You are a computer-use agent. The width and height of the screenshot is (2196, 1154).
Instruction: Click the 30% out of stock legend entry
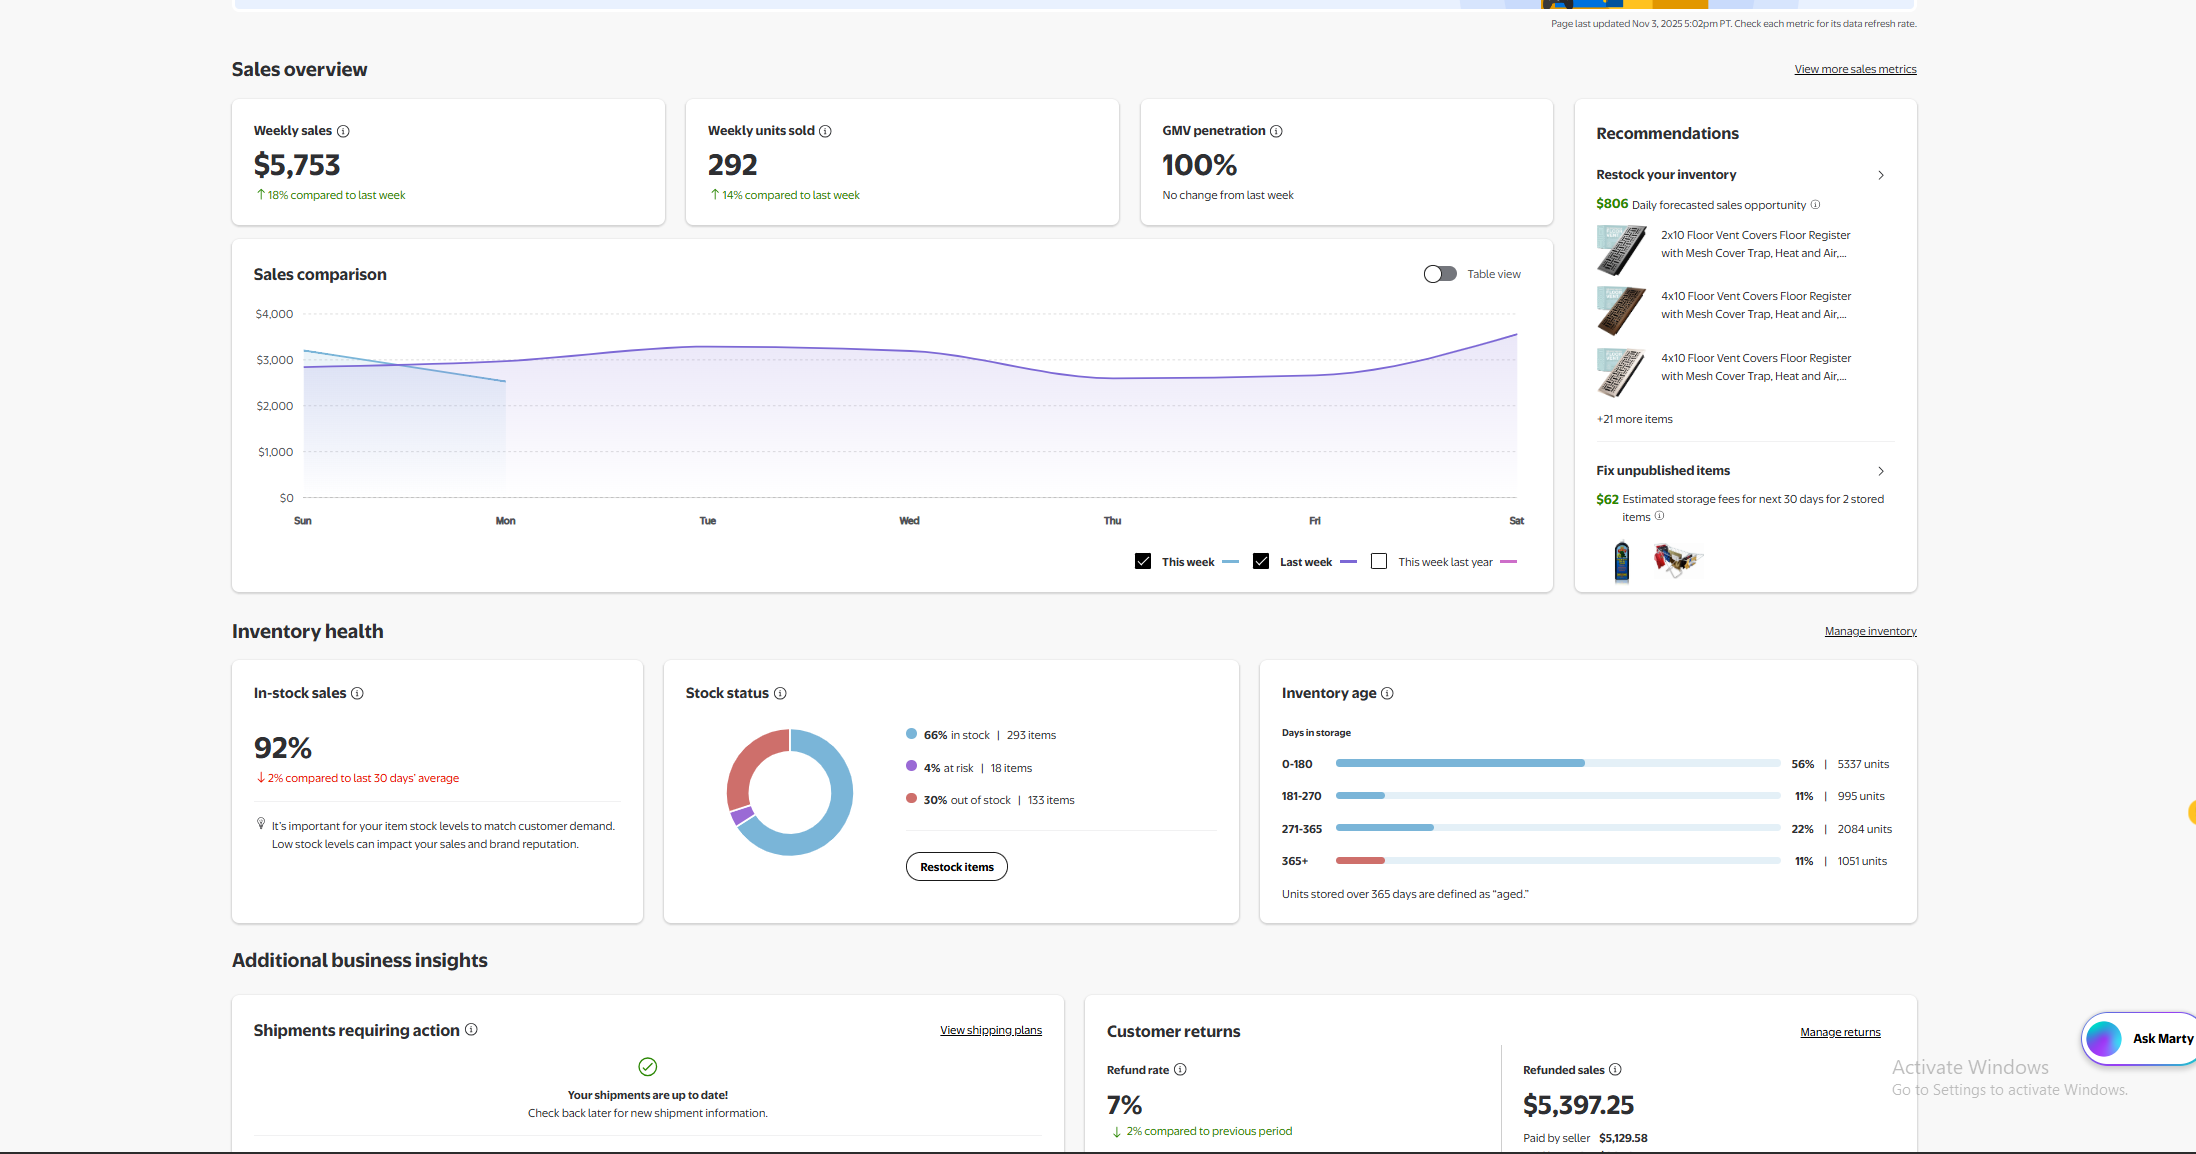click(x=990, y=800)
